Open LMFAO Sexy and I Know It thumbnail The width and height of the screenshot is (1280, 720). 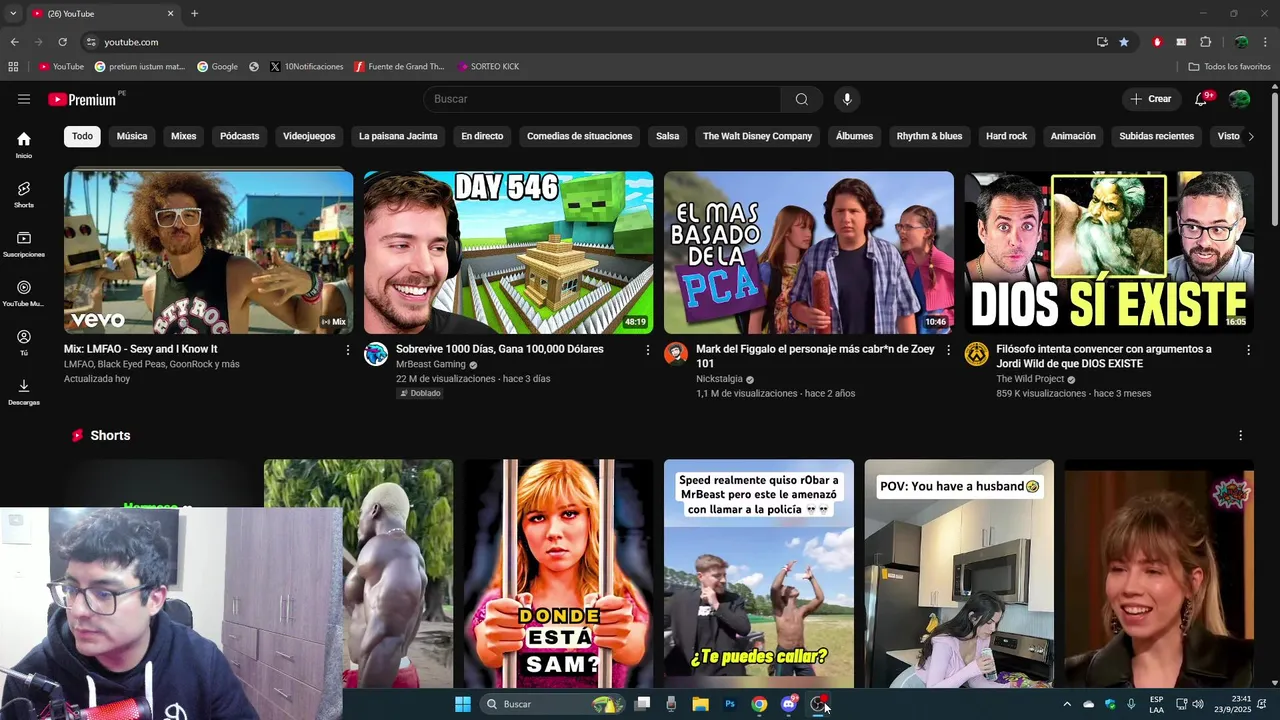(x=208, y=252)
